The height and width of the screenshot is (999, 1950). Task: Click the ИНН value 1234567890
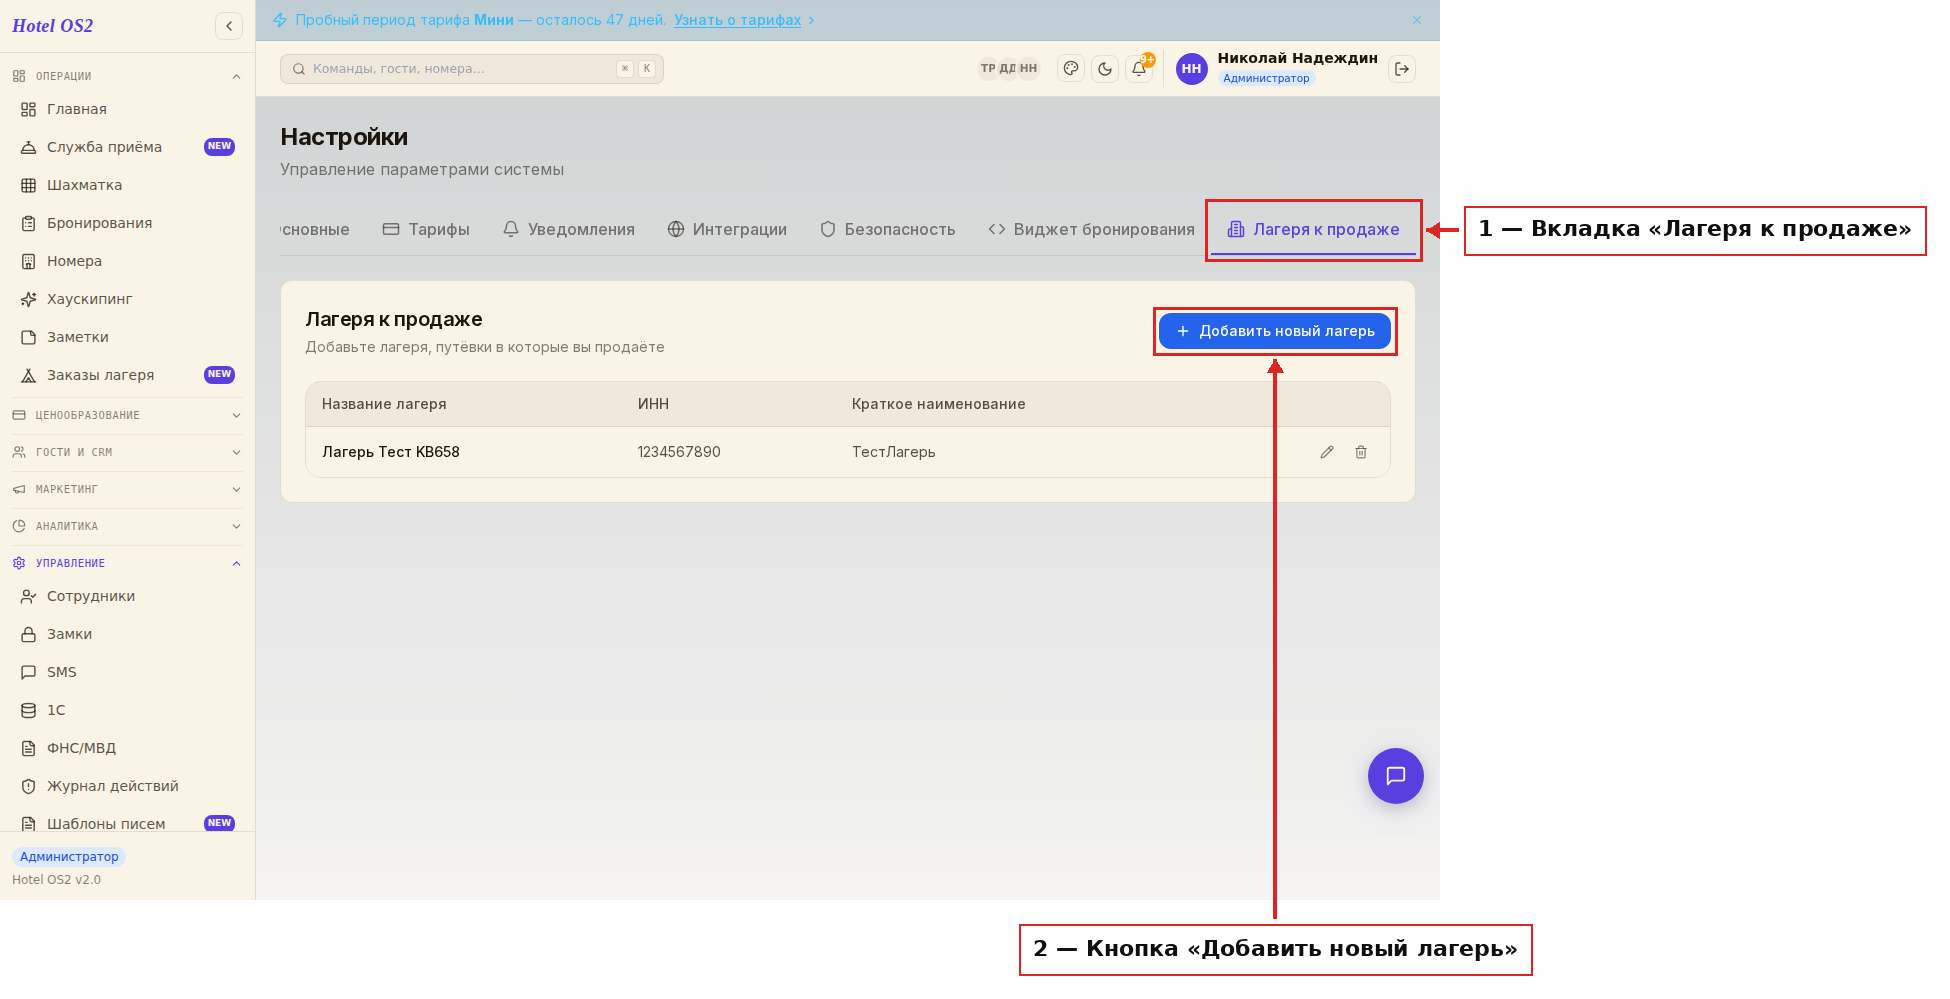click(679, 452)
